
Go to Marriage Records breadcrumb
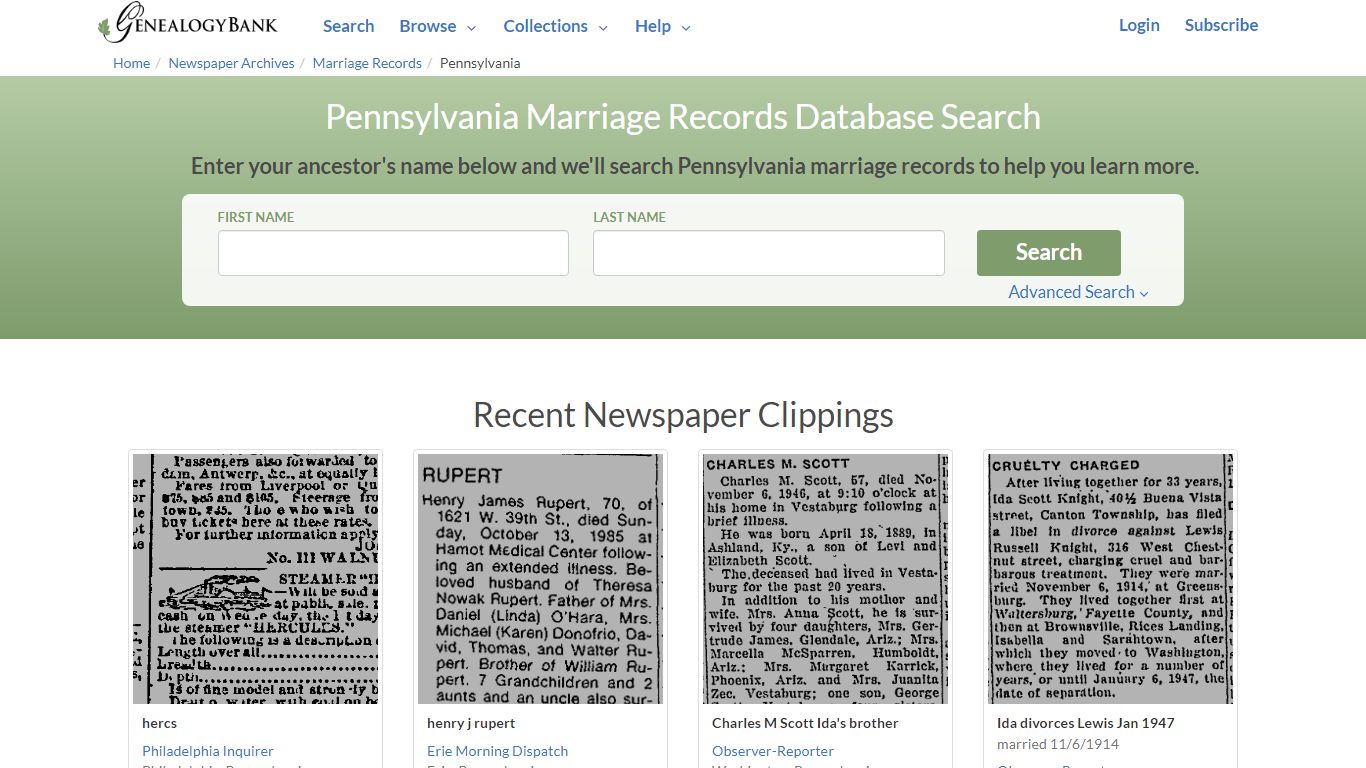click(367, 63)
